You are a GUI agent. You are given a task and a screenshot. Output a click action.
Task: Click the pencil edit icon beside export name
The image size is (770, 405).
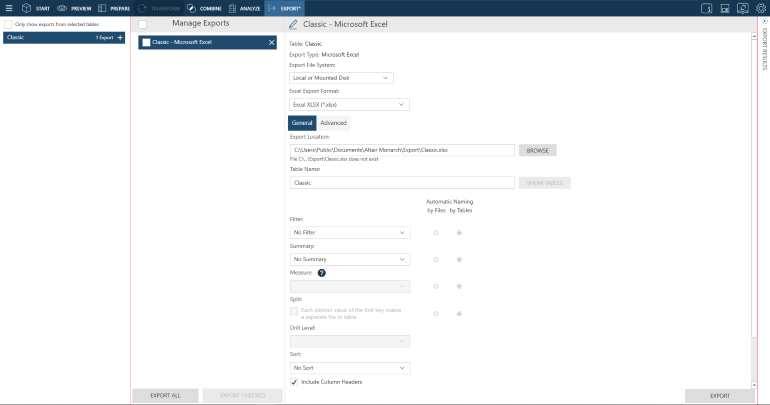[x=293, y=24]
